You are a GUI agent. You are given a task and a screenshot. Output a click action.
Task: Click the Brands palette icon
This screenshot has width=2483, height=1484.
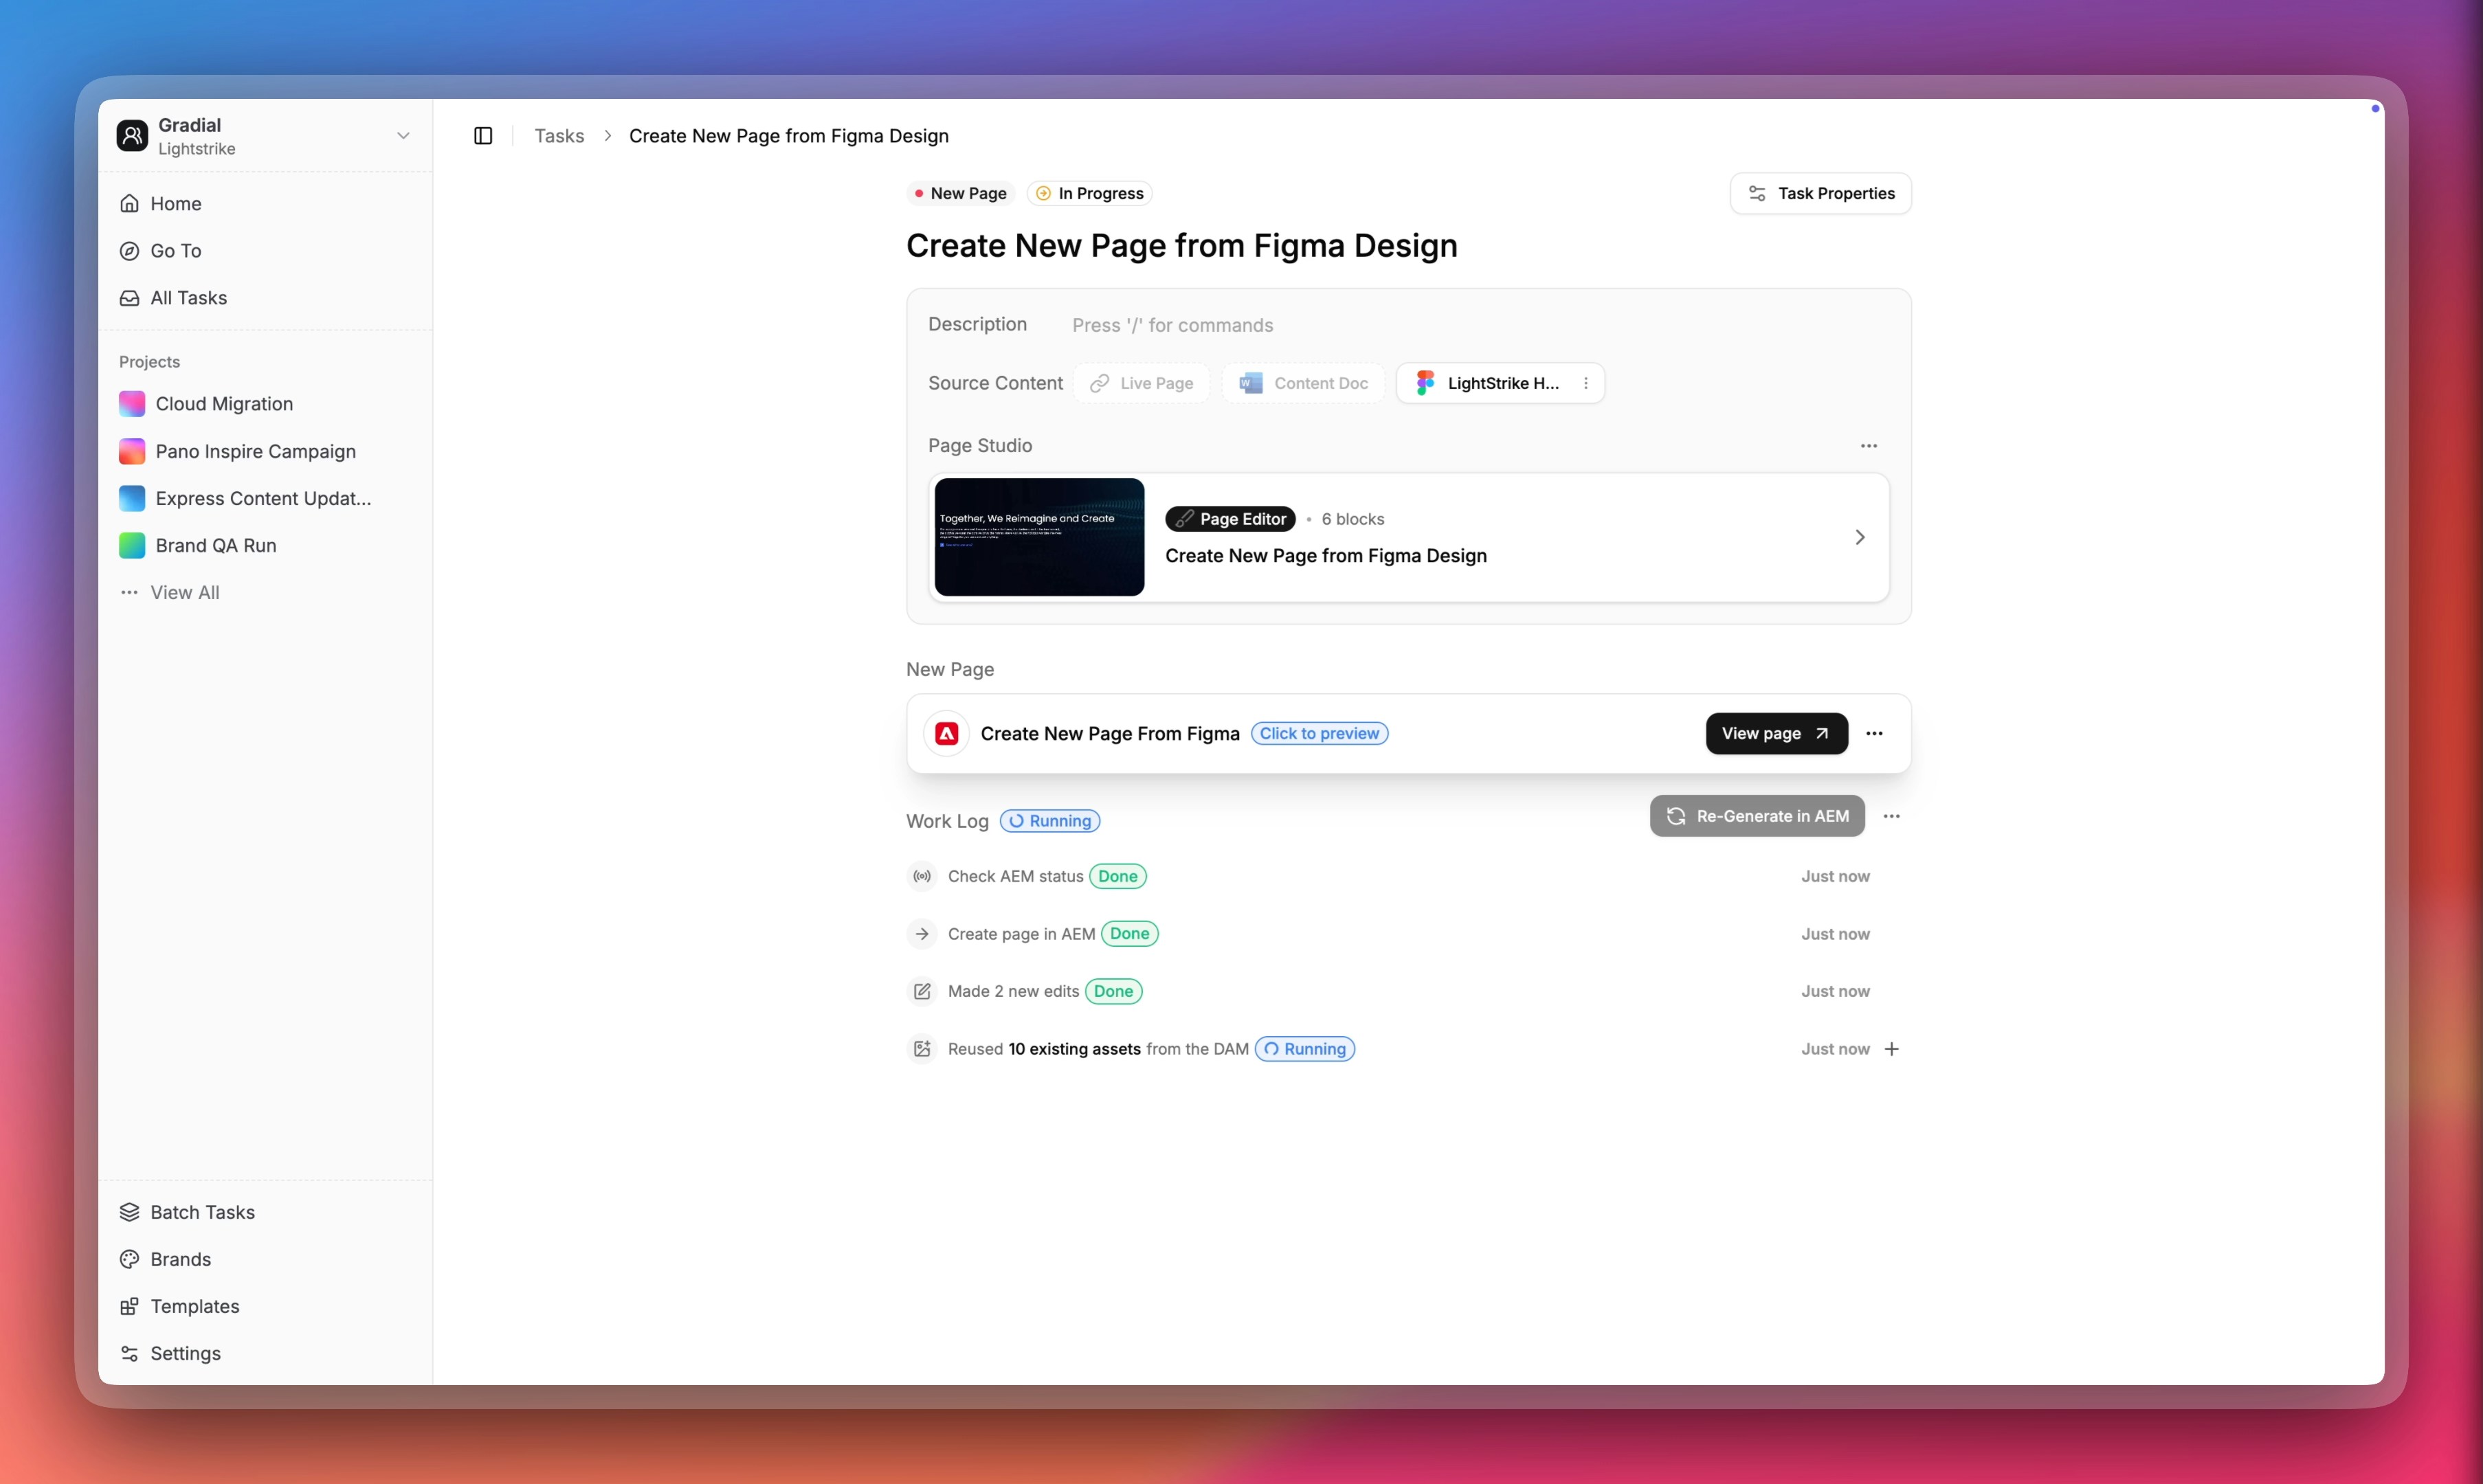130,1259
